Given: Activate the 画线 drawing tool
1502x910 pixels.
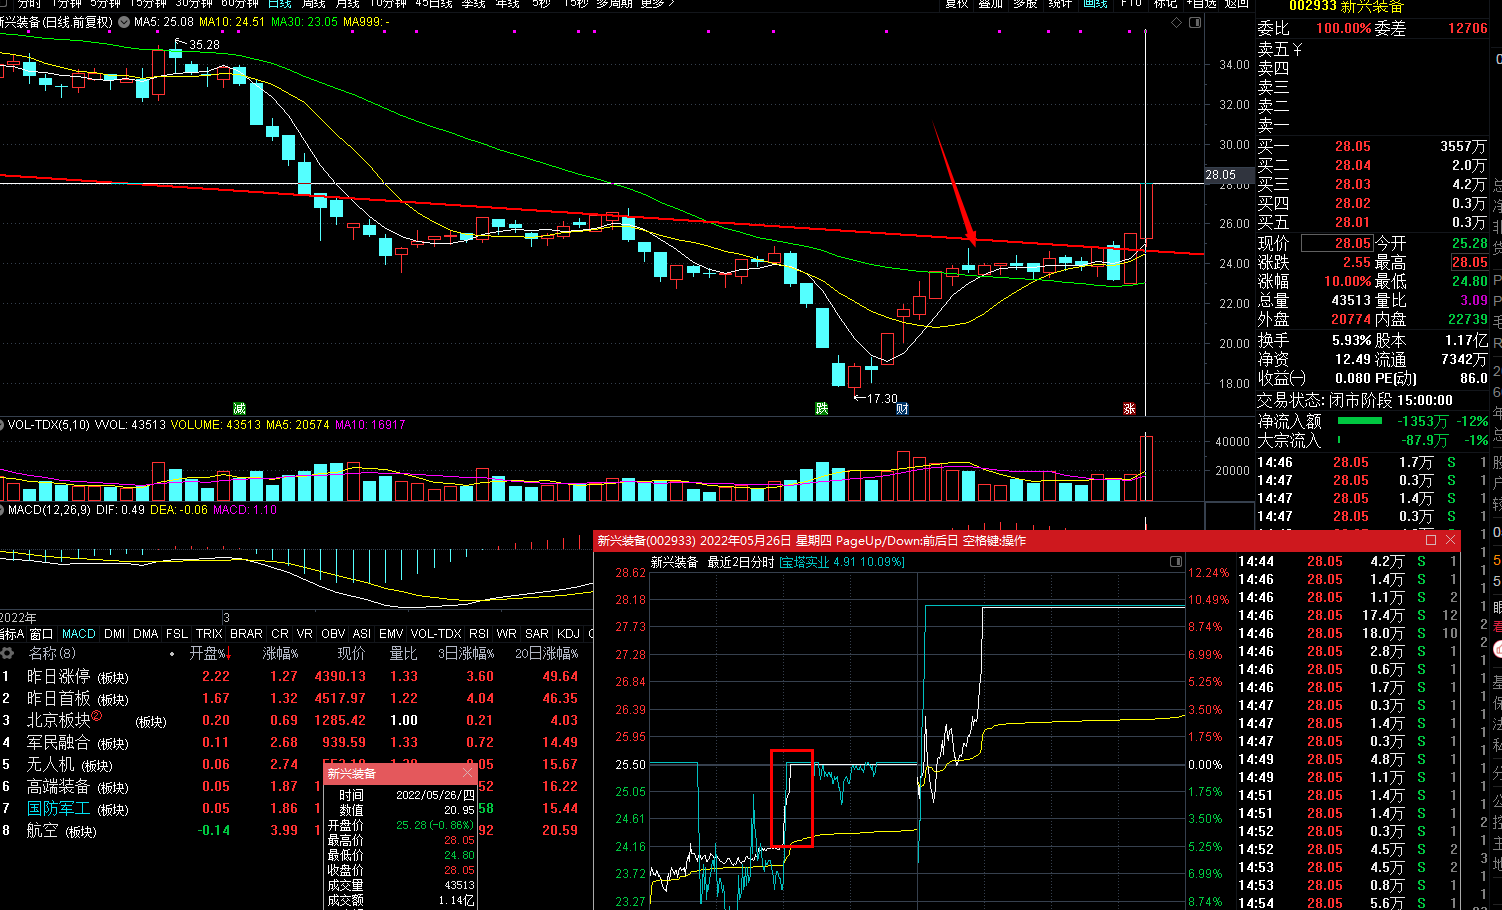Looking at the screenshot, I should [1096, 4].
